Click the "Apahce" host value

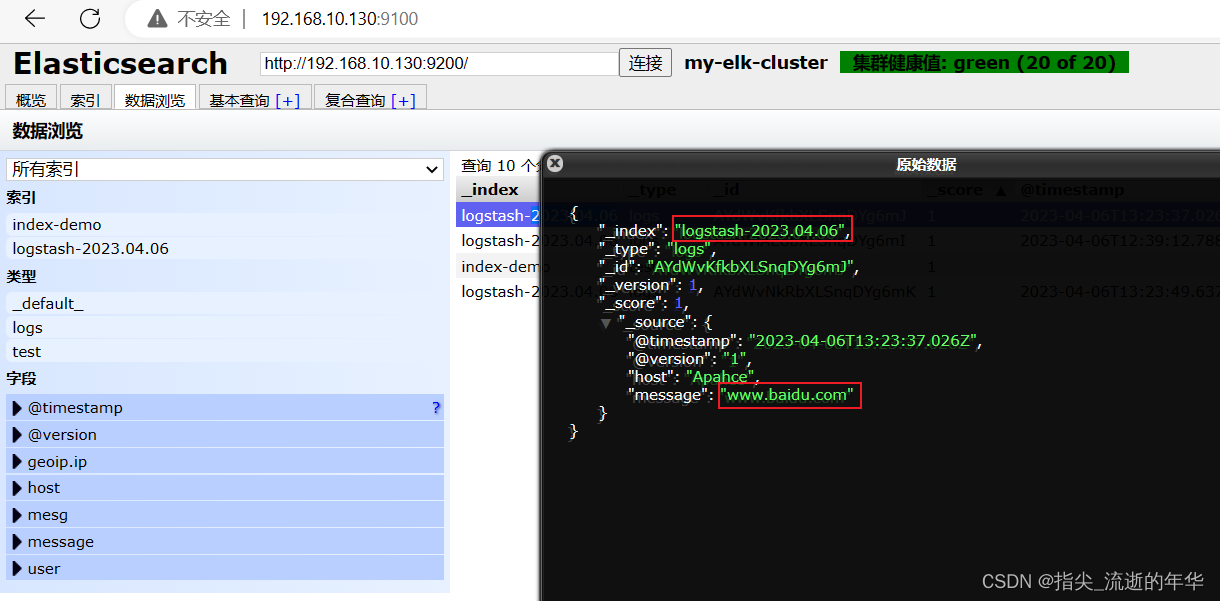(722, 377)
